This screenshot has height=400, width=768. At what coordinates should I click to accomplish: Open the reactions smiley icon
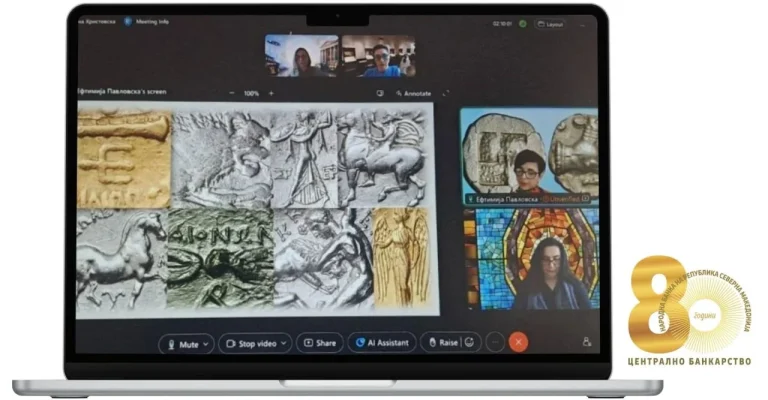(x=469, y=342)
